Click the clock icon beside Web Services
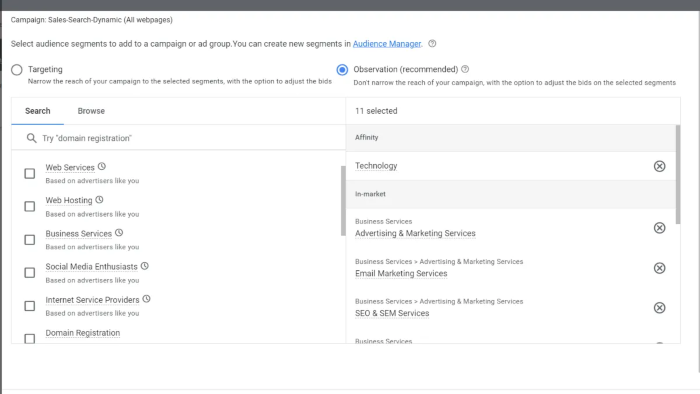Screen dimensions: 700x394 click(x=102, y=166)
